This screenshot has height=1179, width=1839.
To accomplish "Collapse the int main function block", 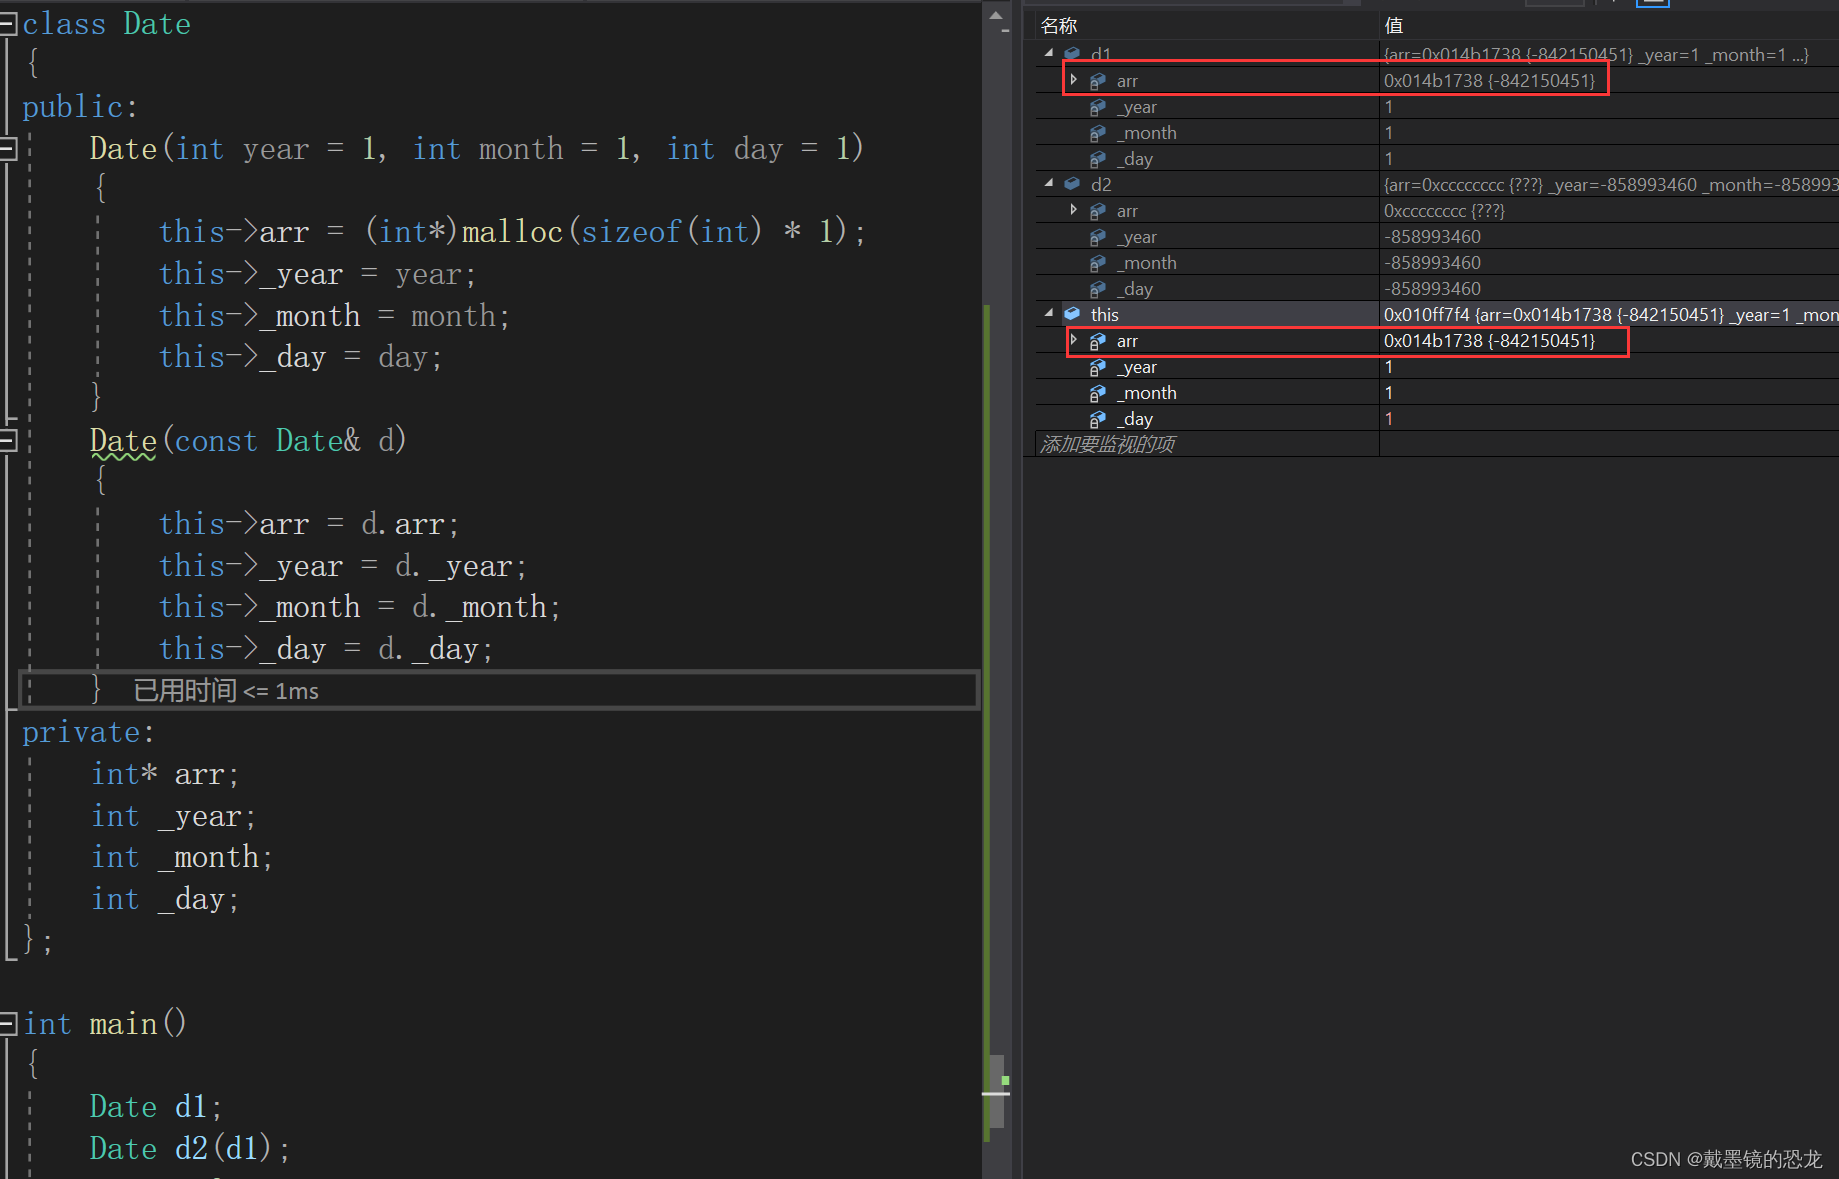I will point(8,1024).
